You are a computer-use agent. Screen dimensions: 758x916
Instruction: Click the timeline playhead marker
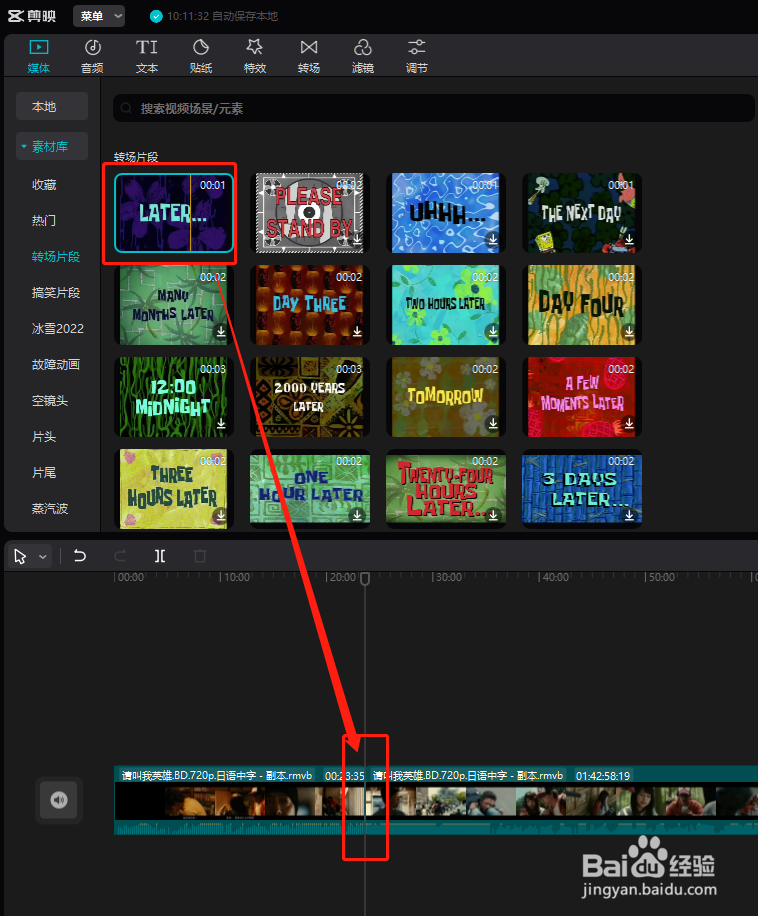click(x=365, y=578)
